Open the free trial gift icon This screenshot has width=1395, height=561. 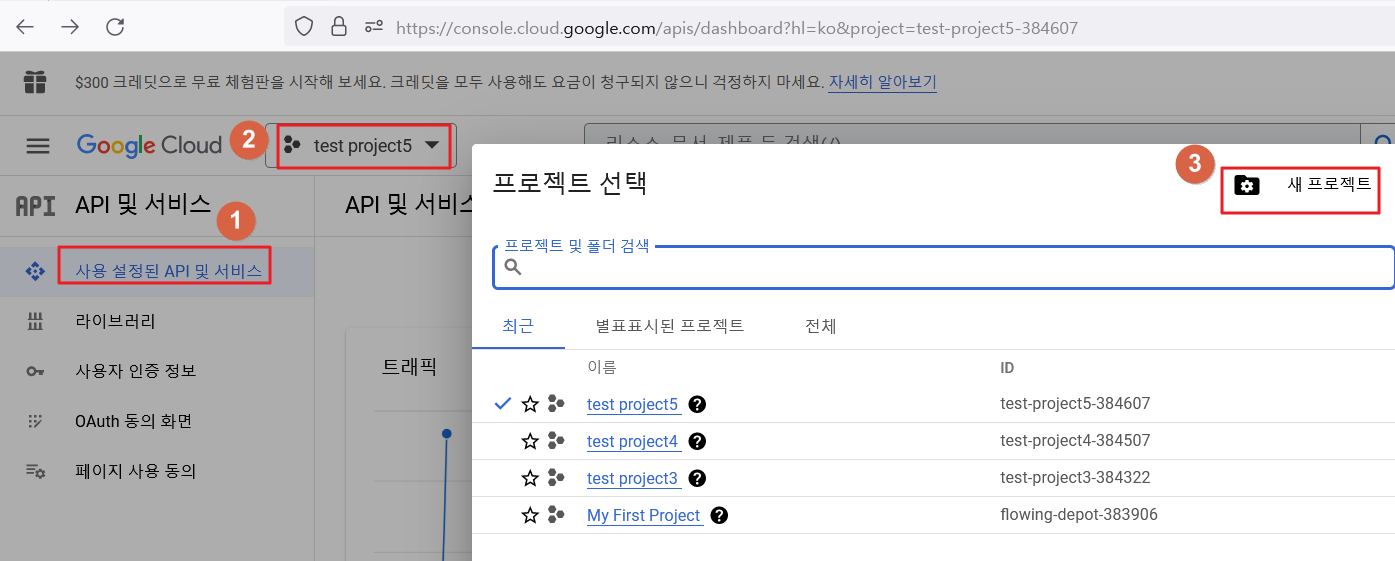coord(36,81)
